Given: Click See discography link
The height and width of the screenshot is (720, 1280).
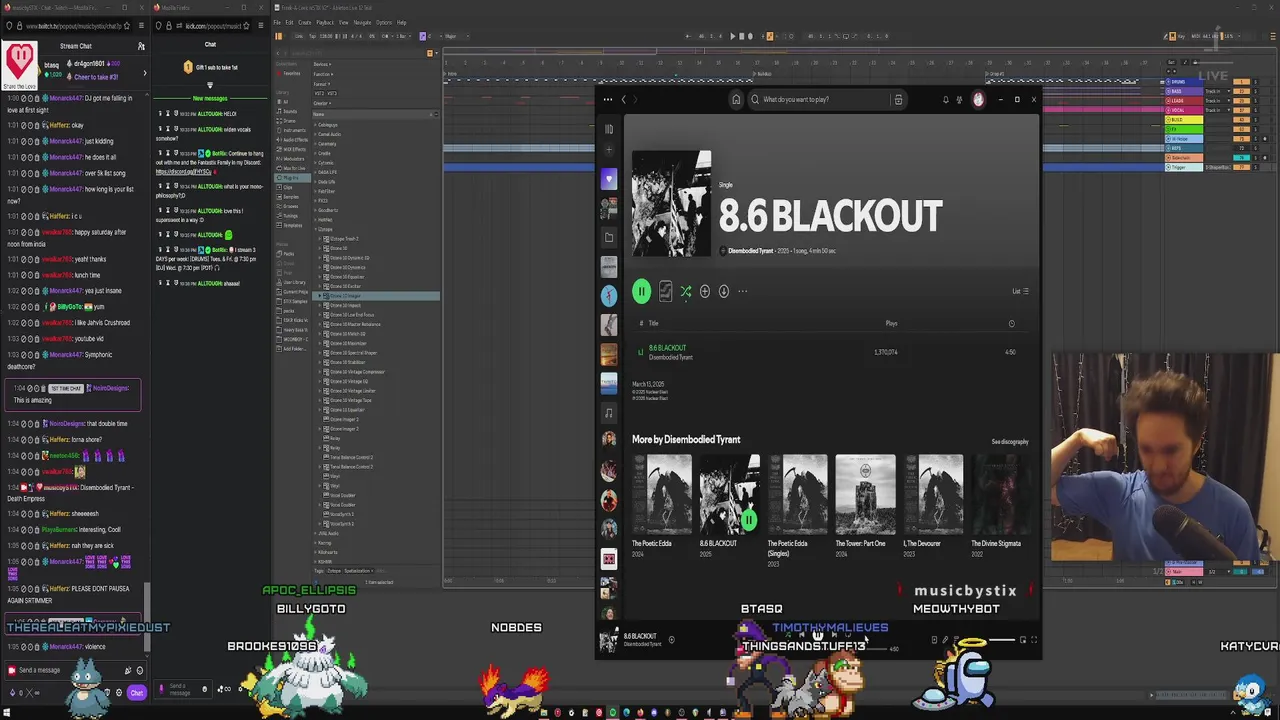Looking at the screenshot, I should point(1010,441).
